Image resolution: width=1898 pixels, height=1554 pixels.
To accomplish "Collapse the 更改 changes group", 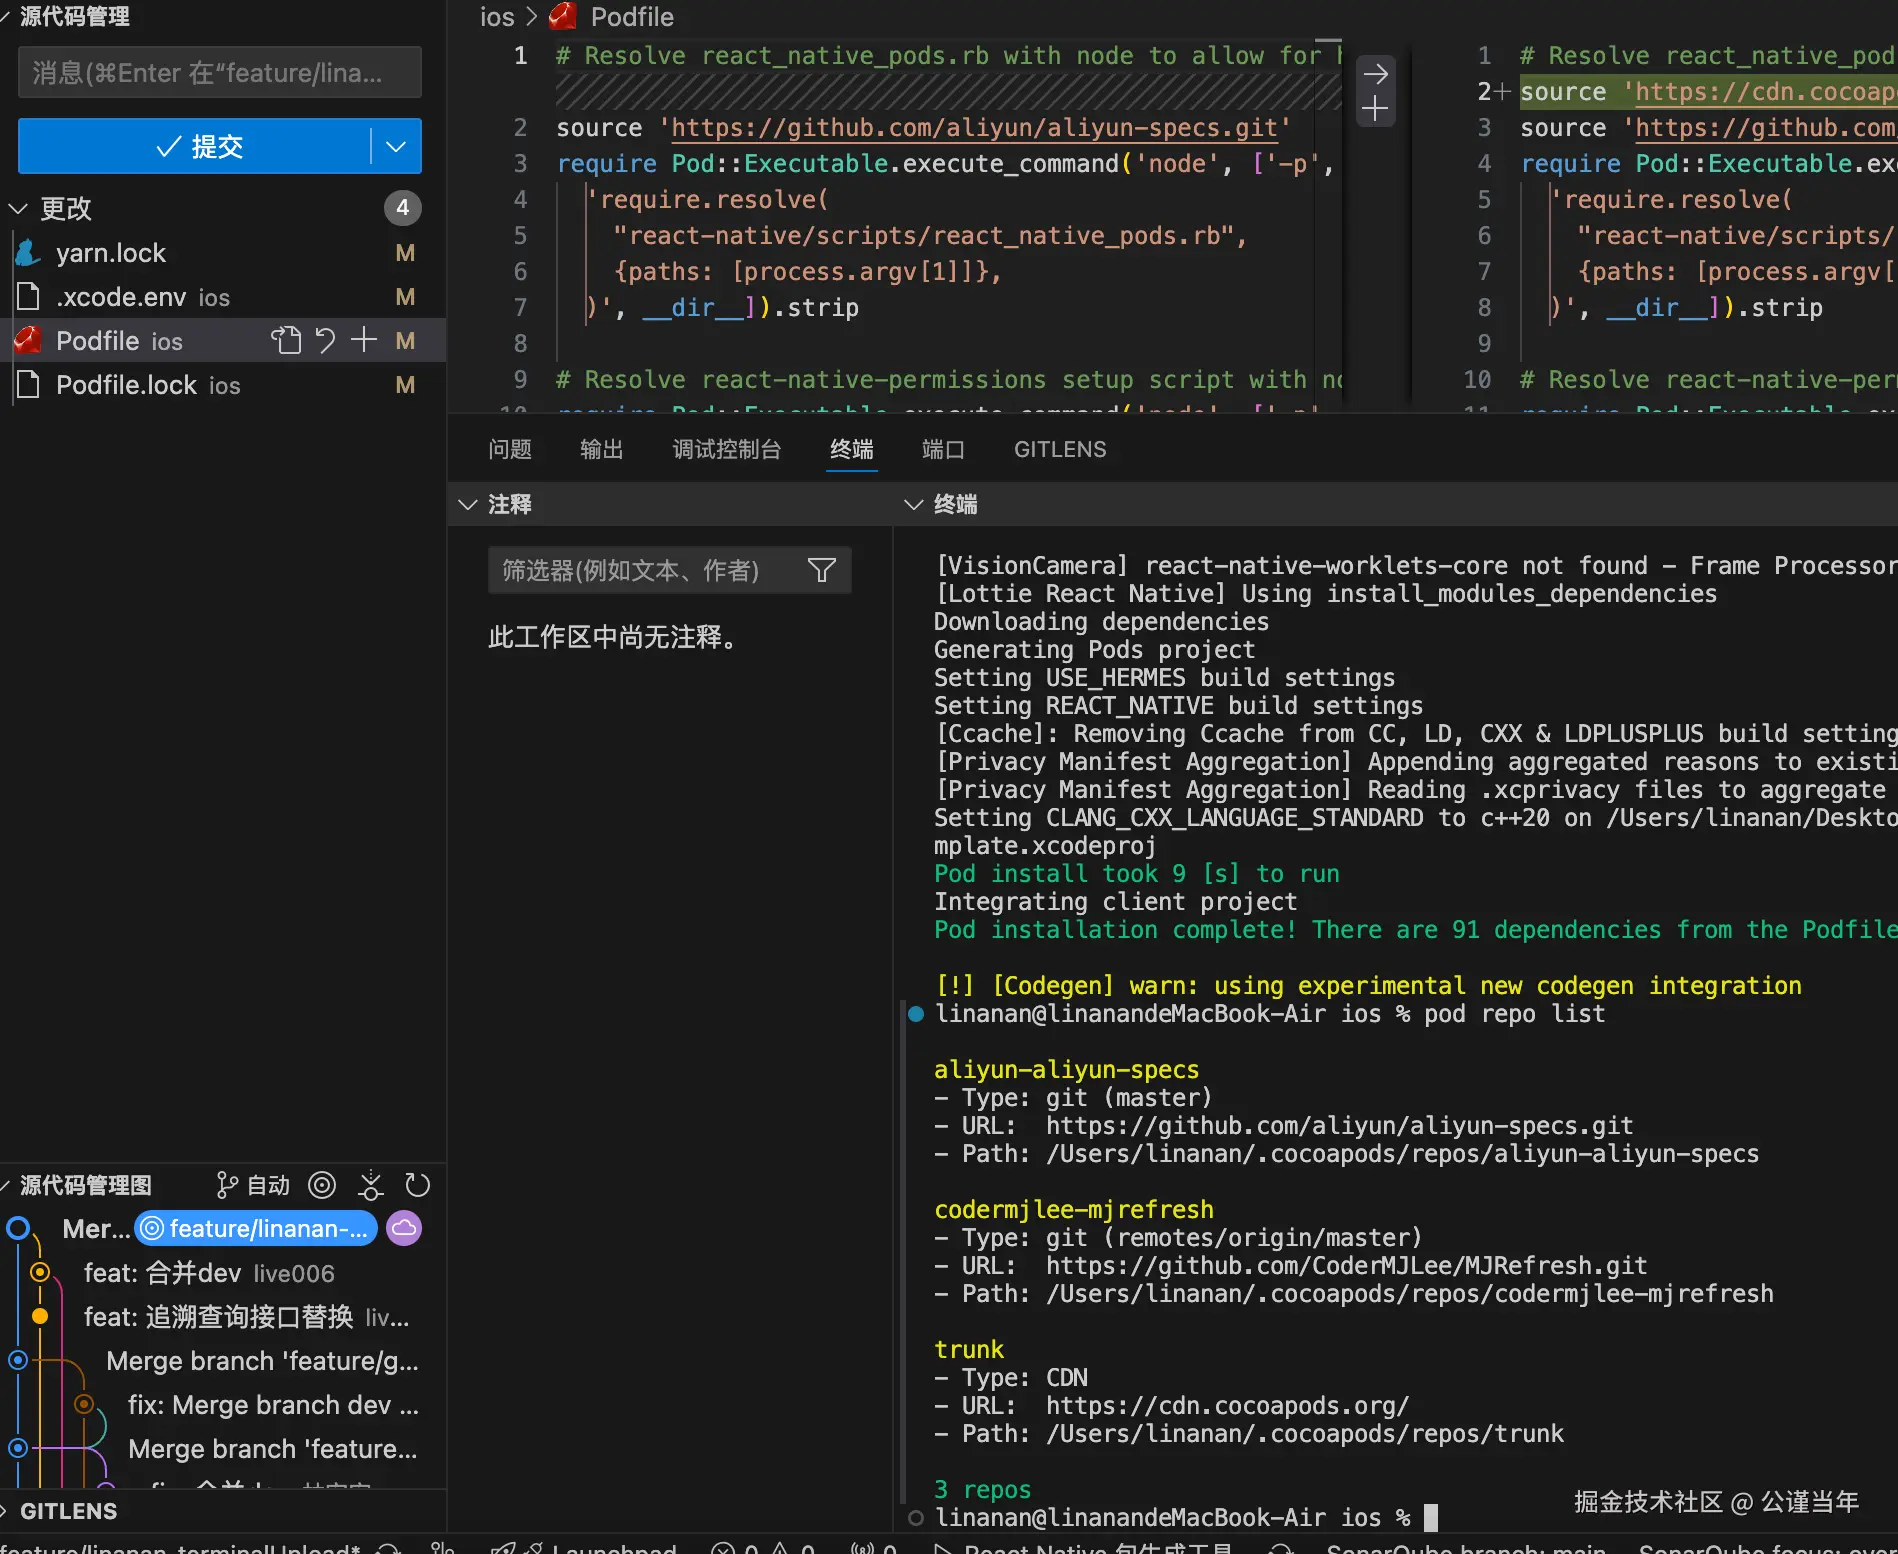I will click(18, 208).
